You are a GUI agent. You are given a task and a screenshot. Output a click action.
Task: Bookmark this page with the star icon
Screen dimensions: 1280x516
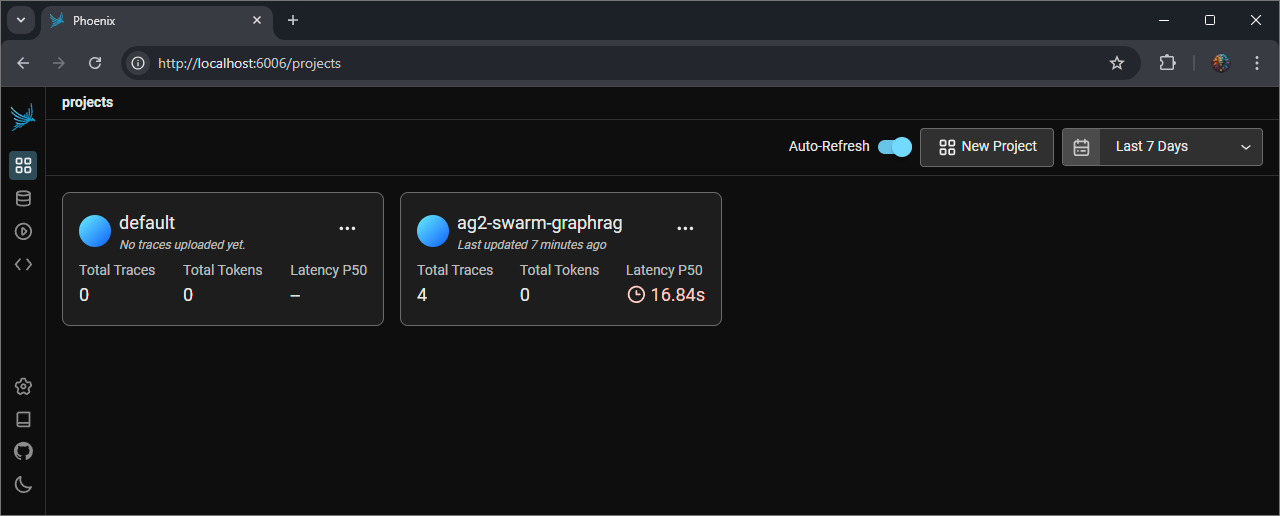1117,63
